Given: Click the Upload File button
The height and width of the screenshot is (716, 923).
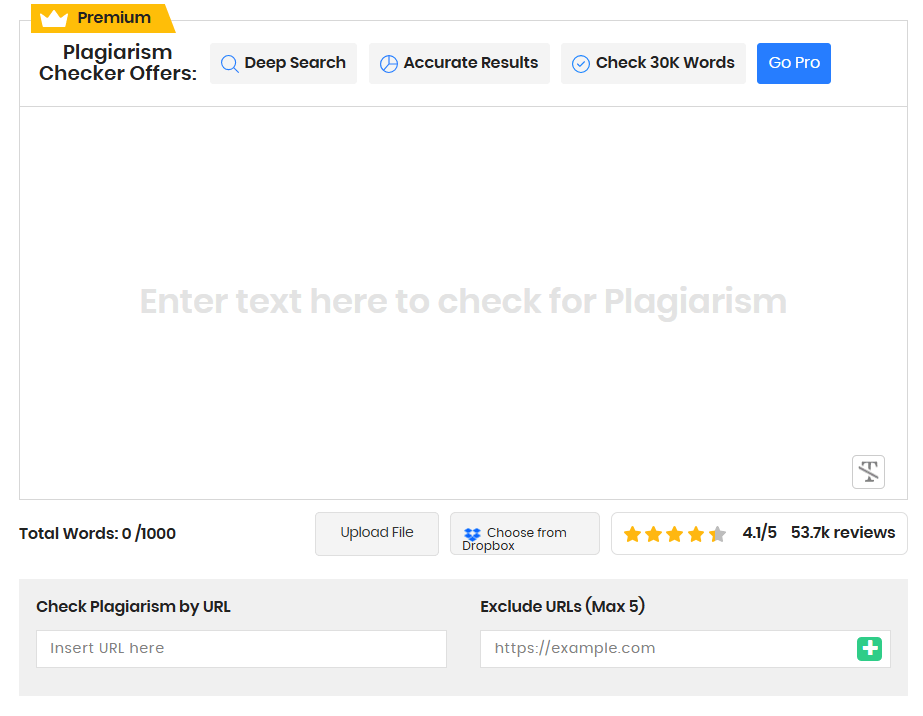Looking at the screenshot, I should tap(376, 533).
